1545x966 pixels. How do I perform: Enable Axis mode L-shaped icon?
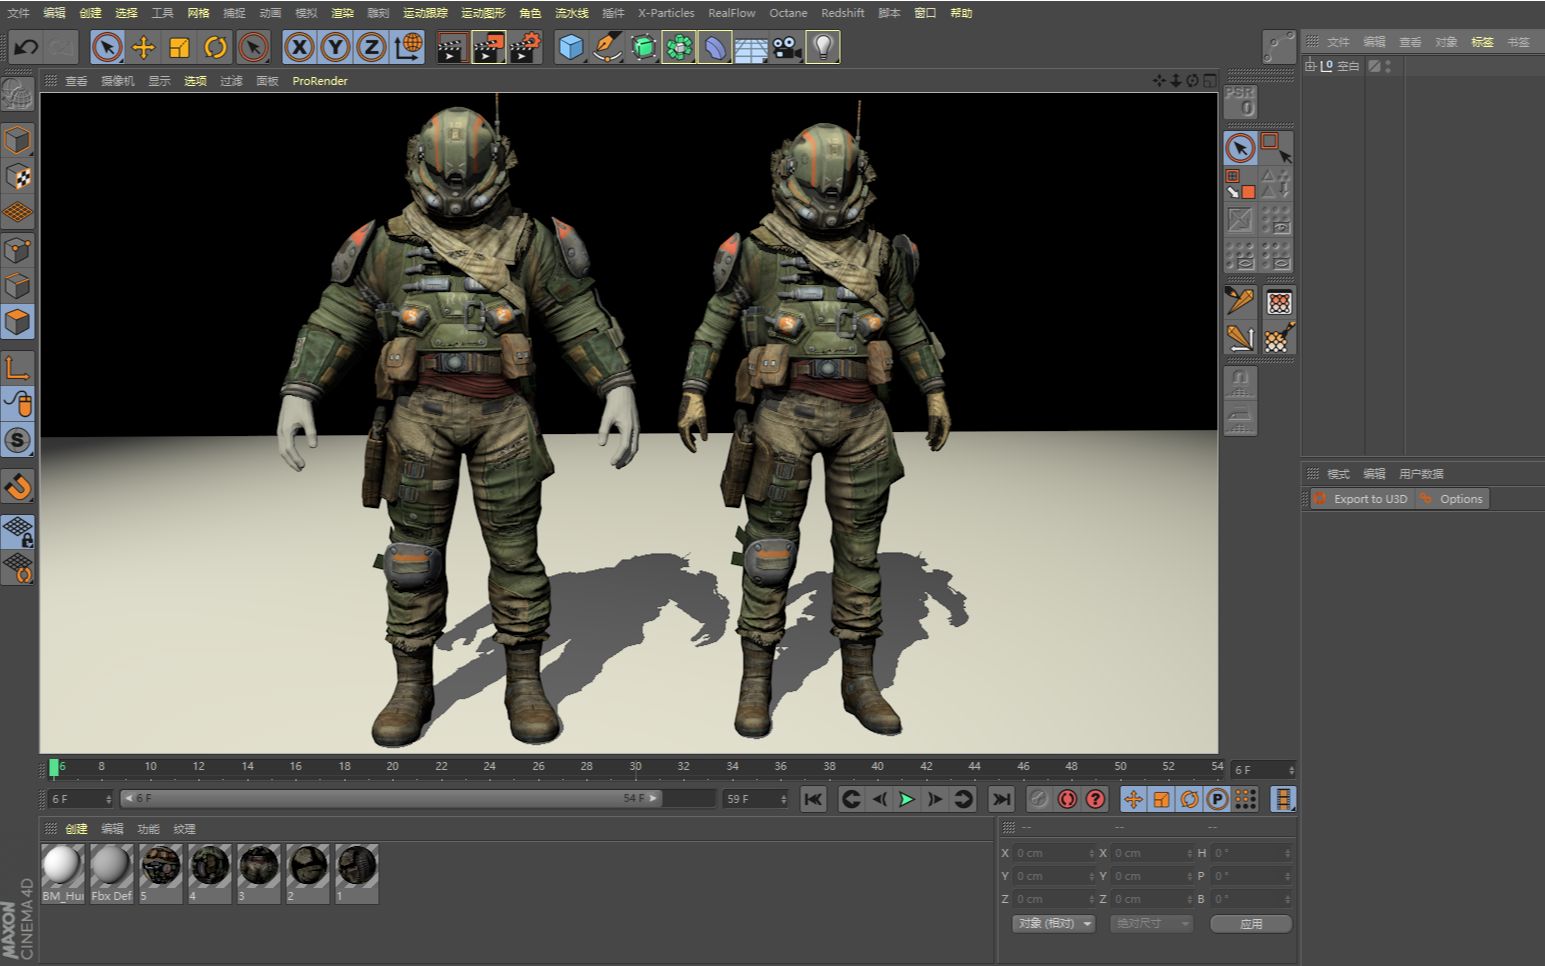(x=17, y=367)
